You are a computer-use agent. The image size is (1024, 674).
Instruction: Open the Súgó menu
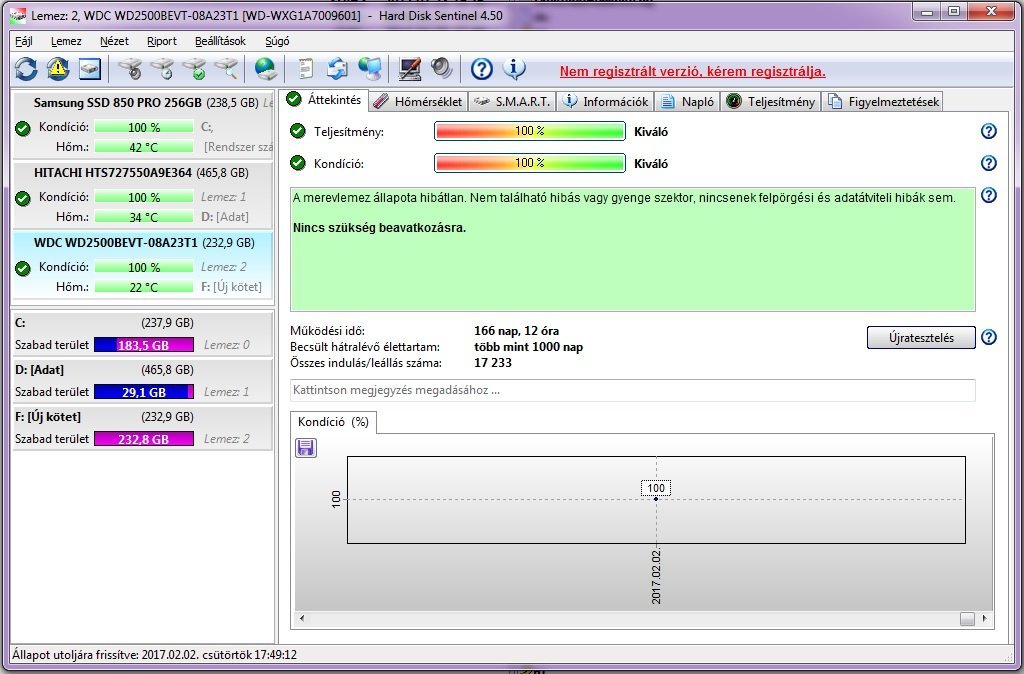click(277, 41)
